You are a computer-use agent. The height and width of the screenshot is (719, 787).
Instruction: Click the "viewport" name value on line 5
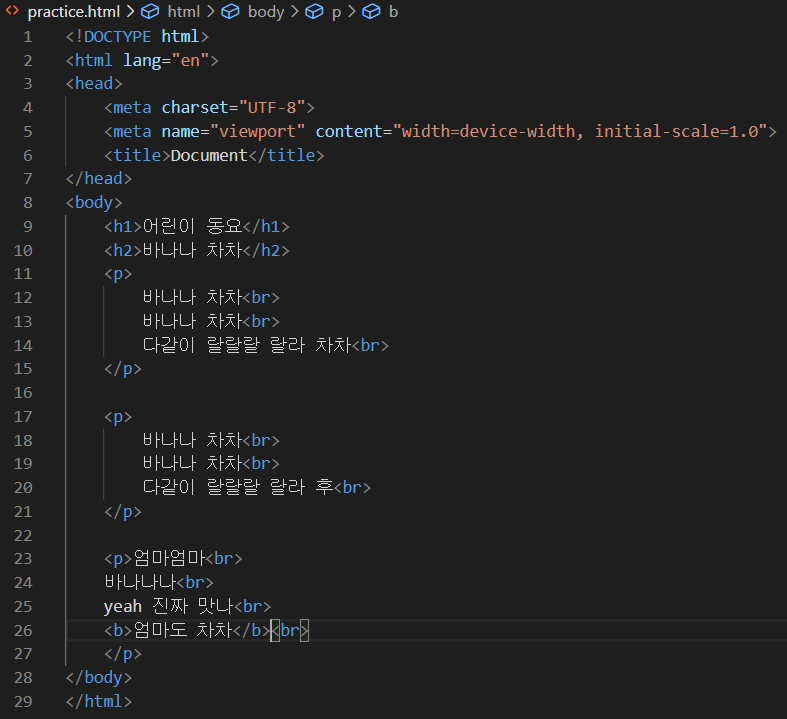(x=257, y=131)
